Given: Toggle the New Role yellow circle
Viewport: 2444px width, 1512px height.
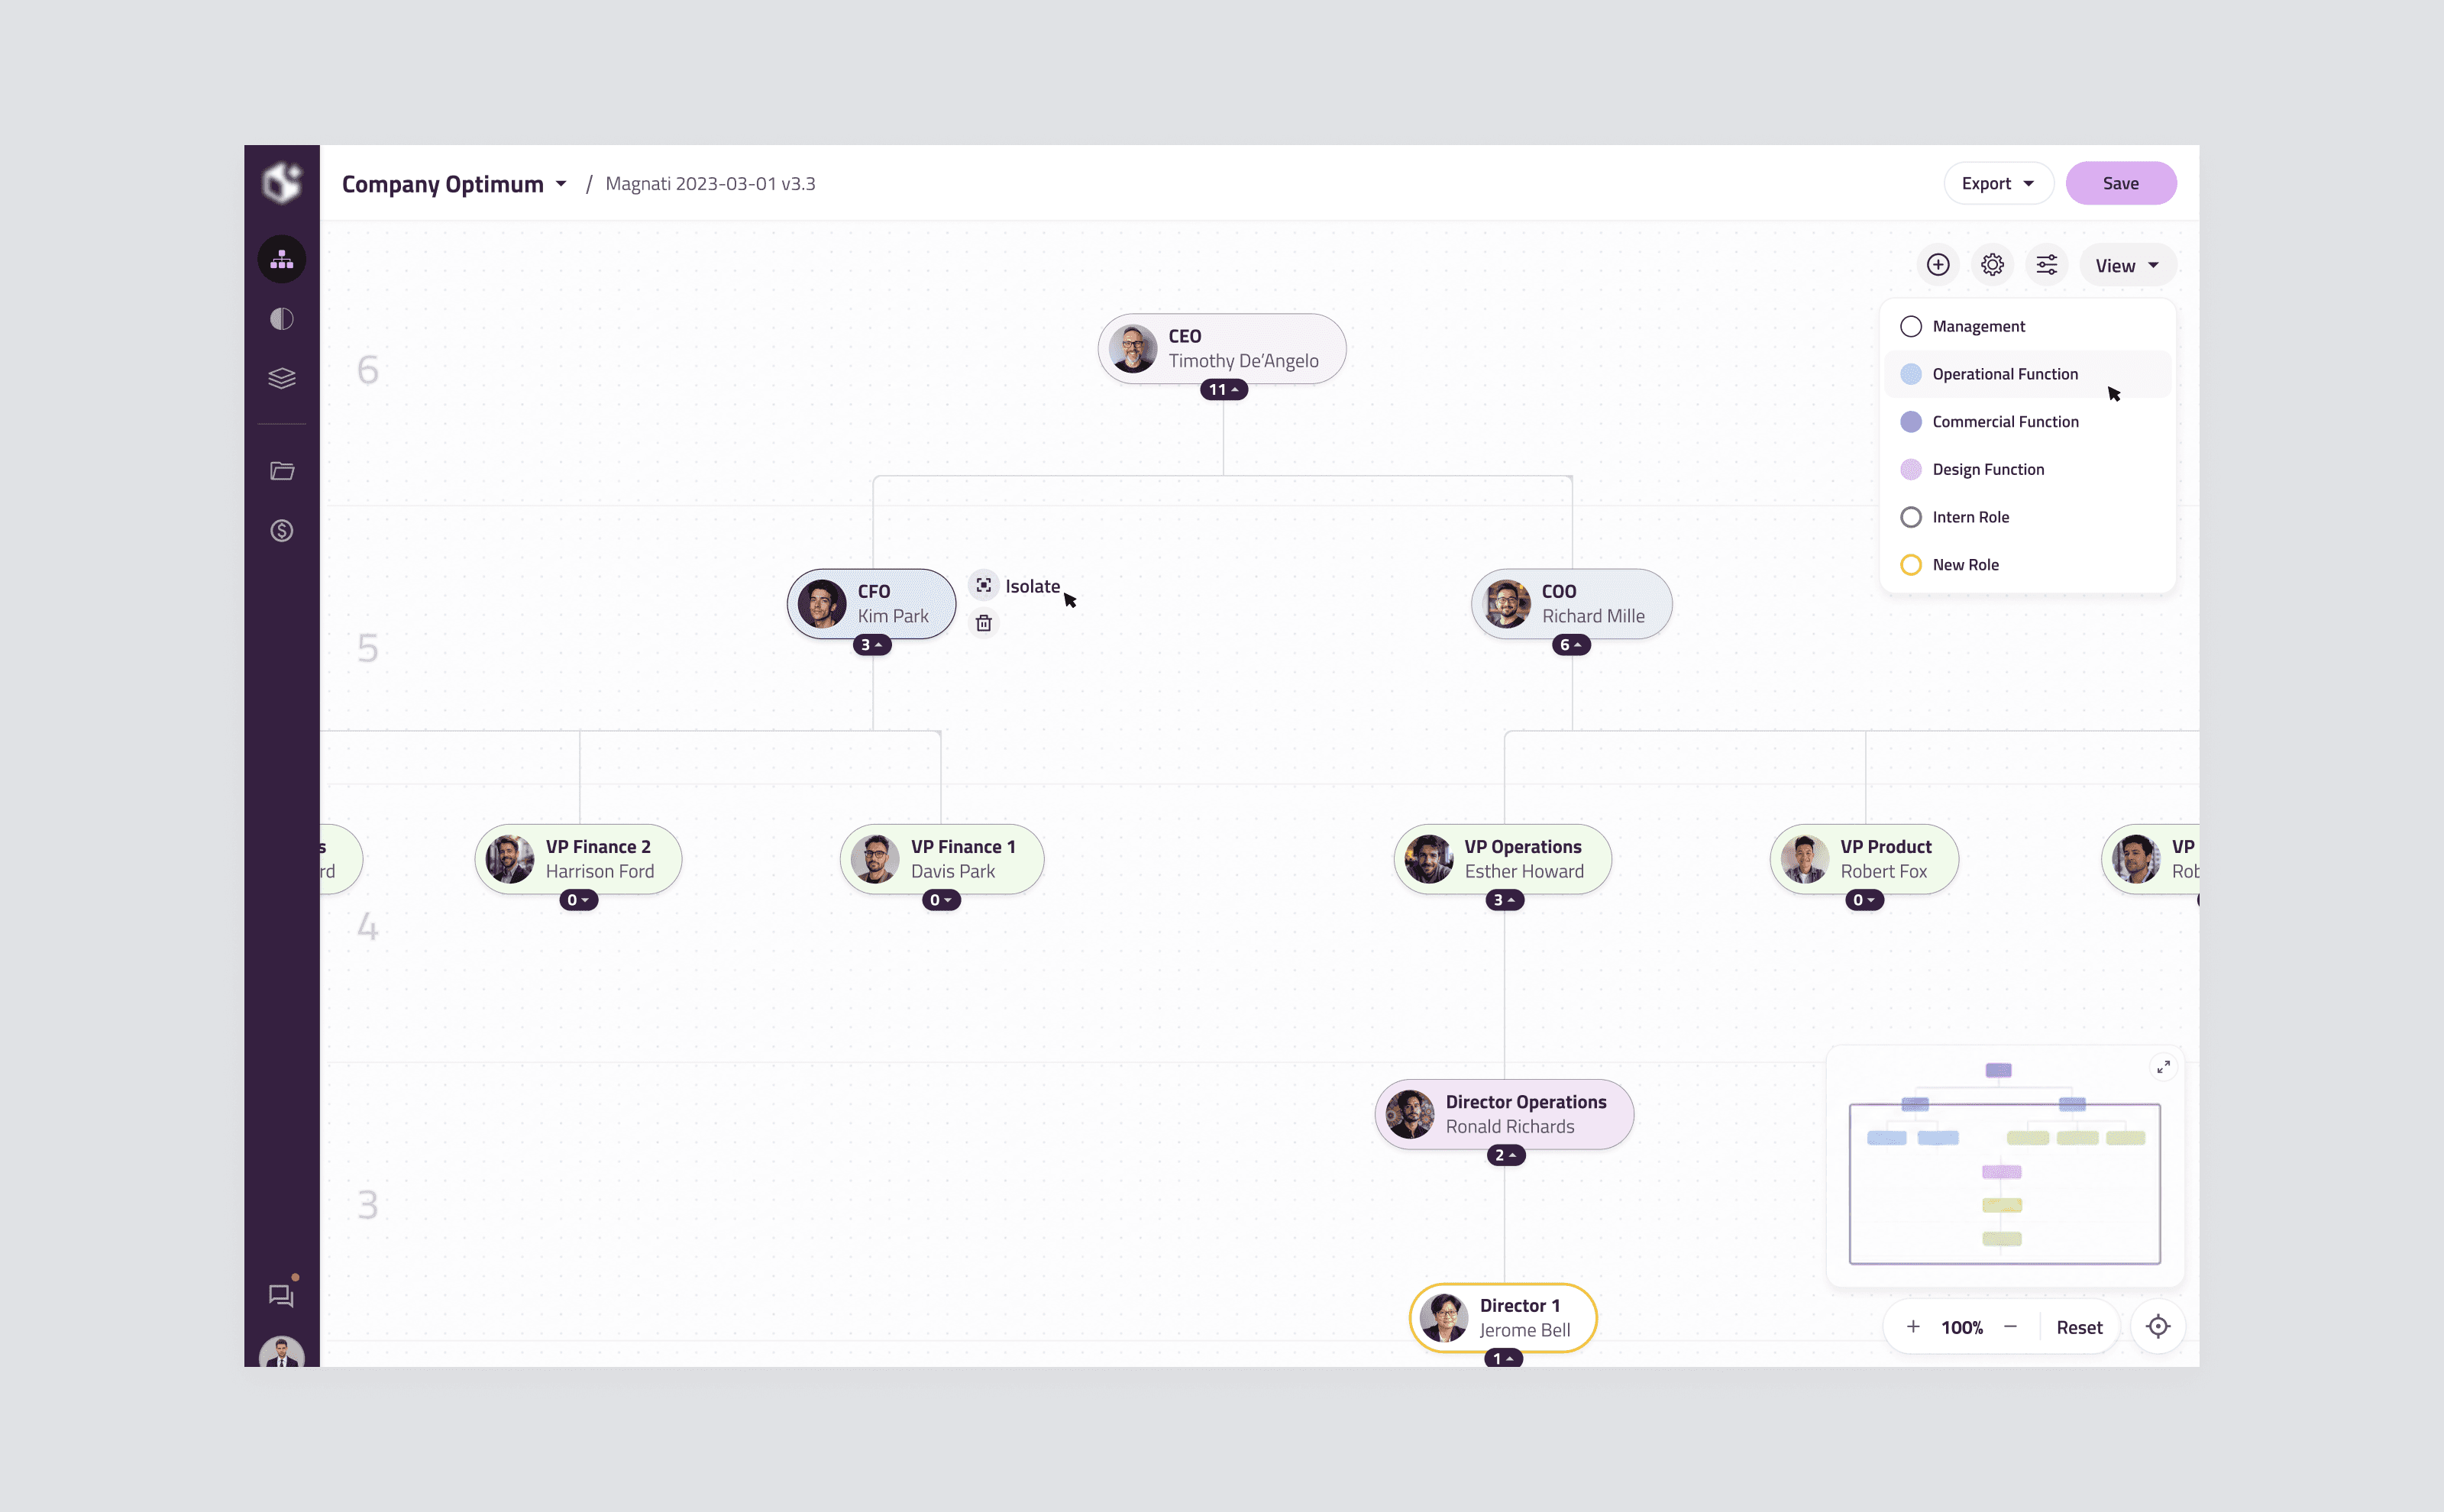Looking at the screenshot, I should [x=1910, y=565].
